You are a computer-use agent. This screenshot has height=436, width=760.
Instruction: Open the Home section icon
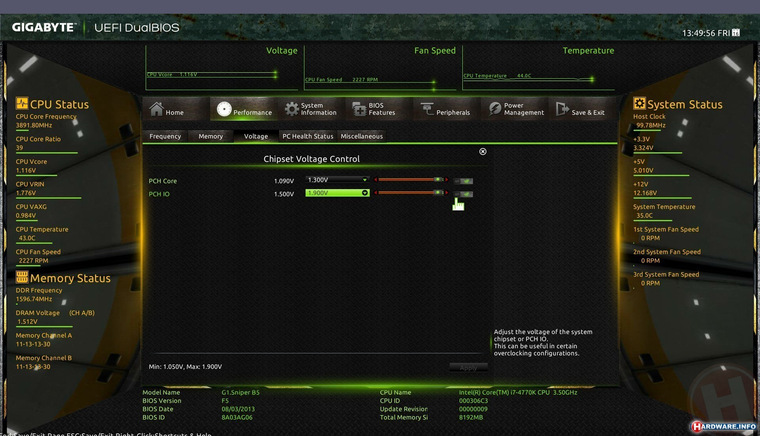coord(156,109)
